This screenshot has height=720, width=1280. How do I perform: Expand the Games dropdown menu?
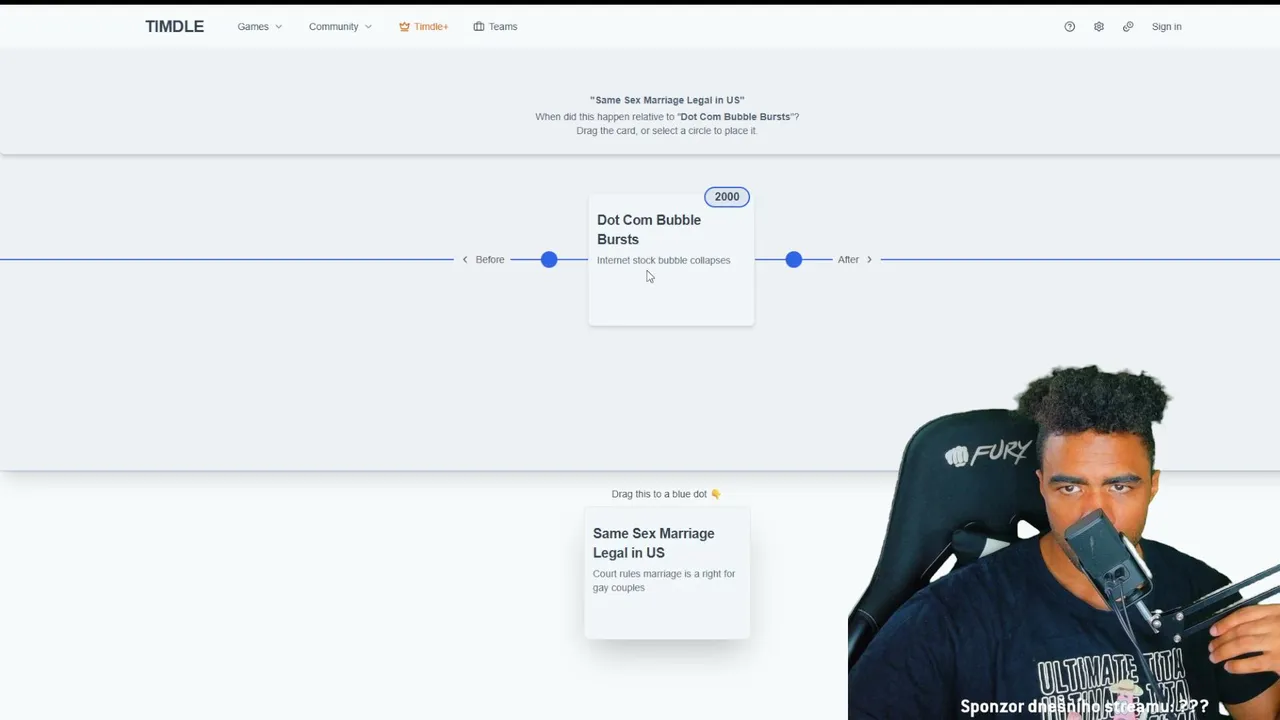point(260,27)
